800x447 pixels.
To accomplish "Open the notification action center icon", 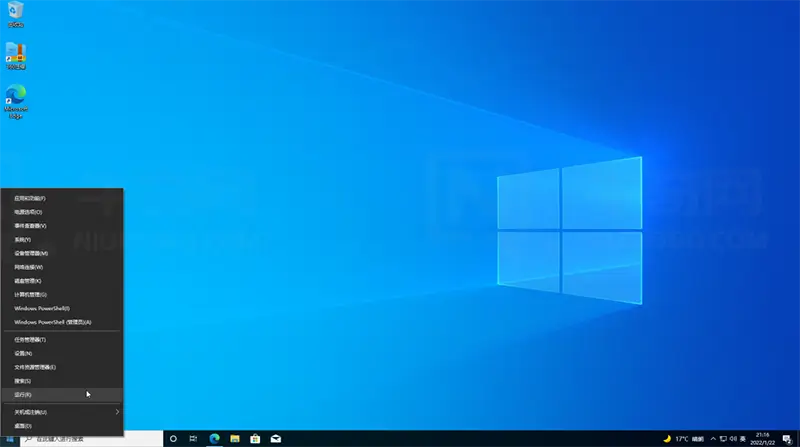I will click(787, 439).
